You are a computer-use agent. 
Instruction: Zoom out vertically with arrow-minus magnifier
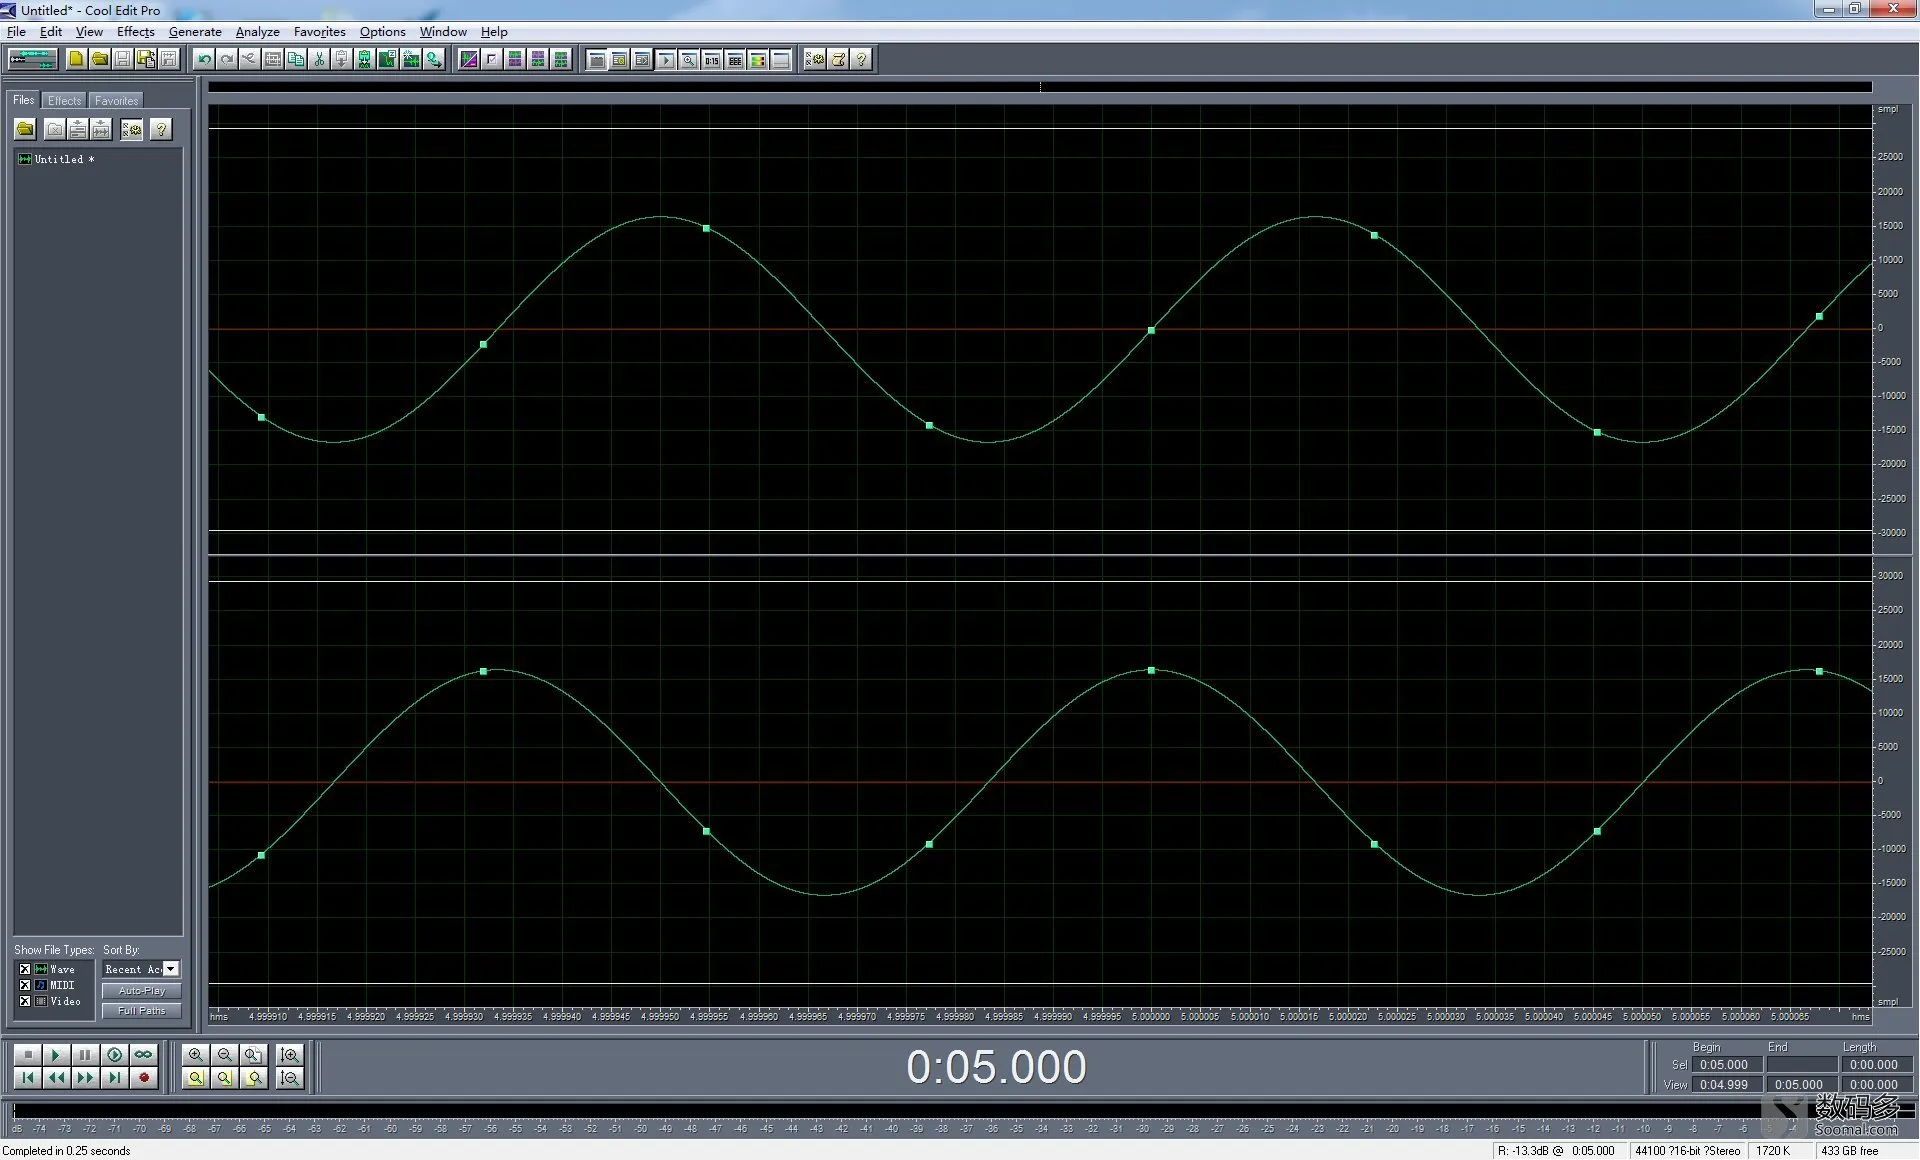[289, 1078]
